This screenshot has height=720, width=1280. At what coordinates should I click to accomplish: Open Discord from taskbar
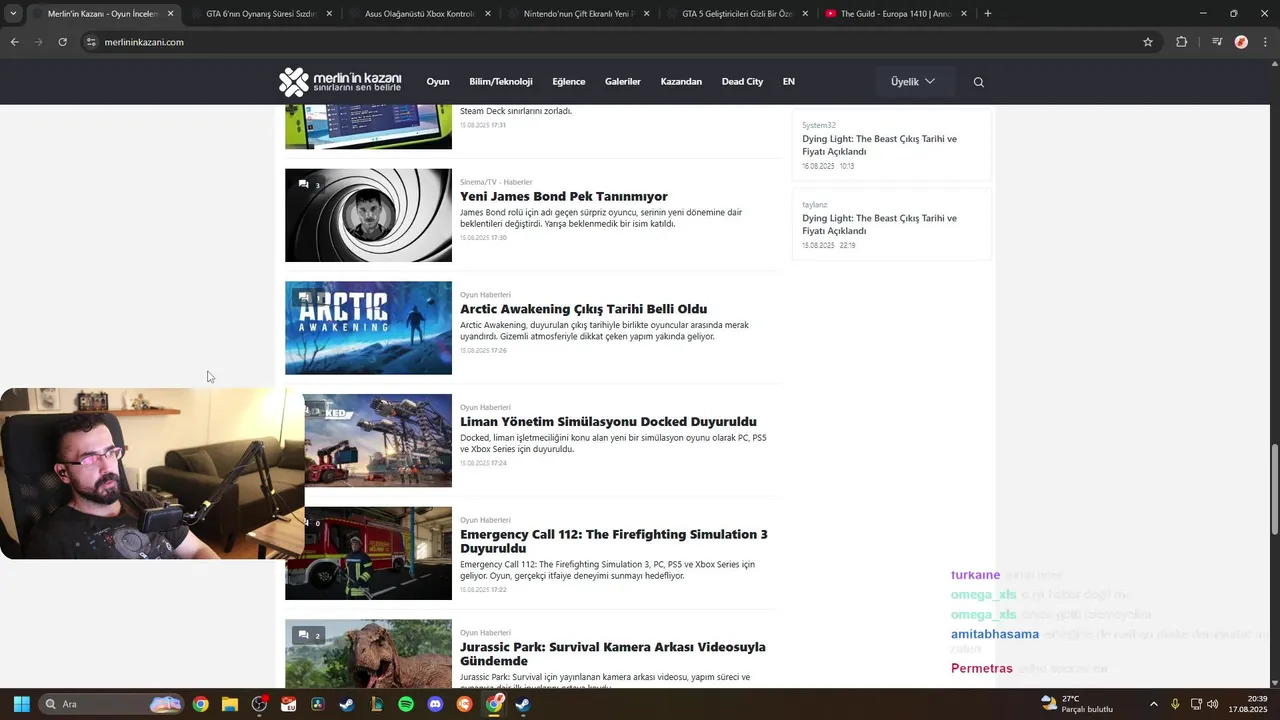[435, 704]
